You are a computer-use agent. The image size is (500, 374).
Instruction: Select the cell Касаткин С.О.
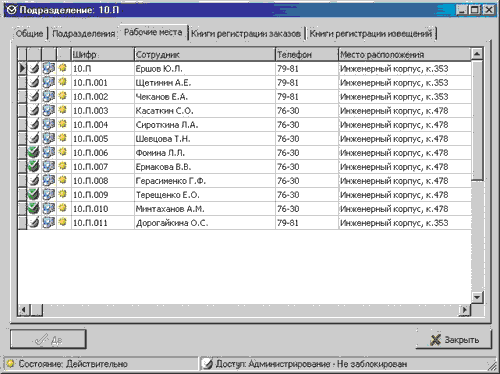coord(205,111)
